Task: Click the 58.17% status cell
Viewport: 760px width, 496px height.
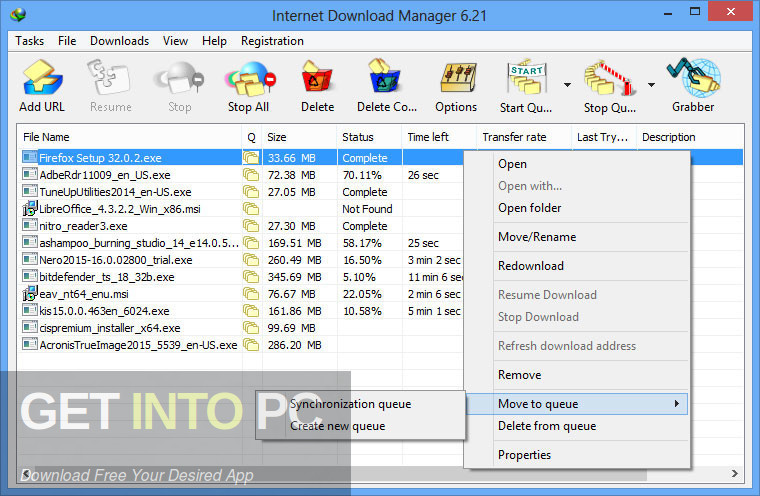Action: (362, 243)
